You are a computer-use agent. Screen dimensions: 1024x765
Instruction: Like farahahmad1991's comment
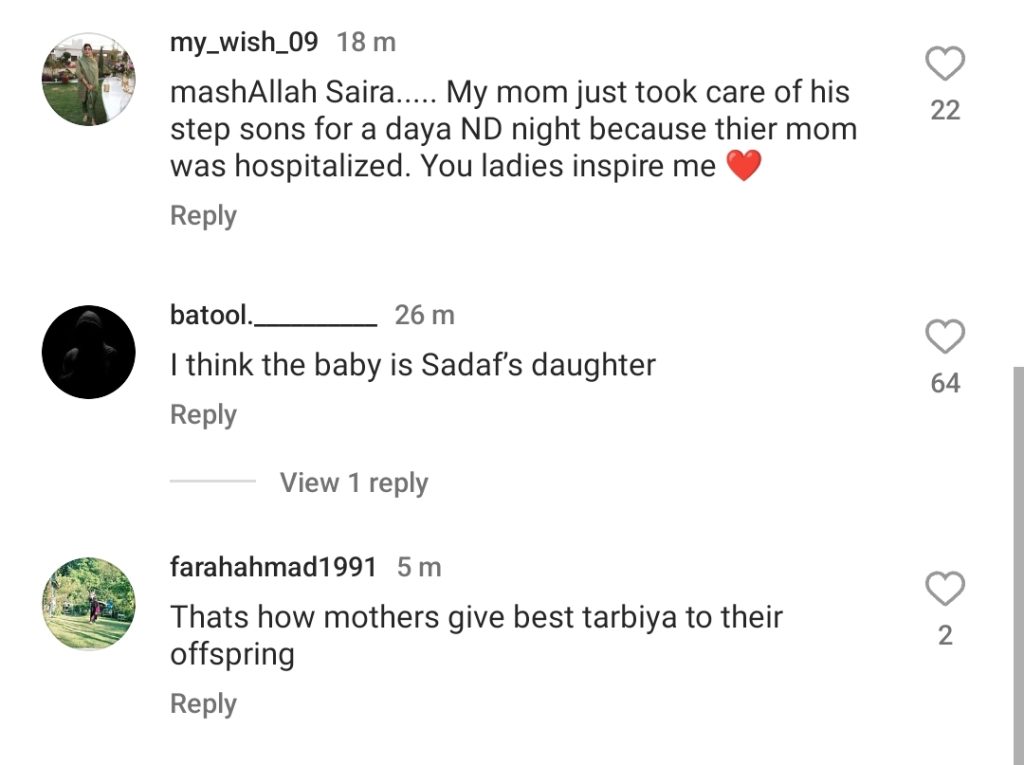945,589
